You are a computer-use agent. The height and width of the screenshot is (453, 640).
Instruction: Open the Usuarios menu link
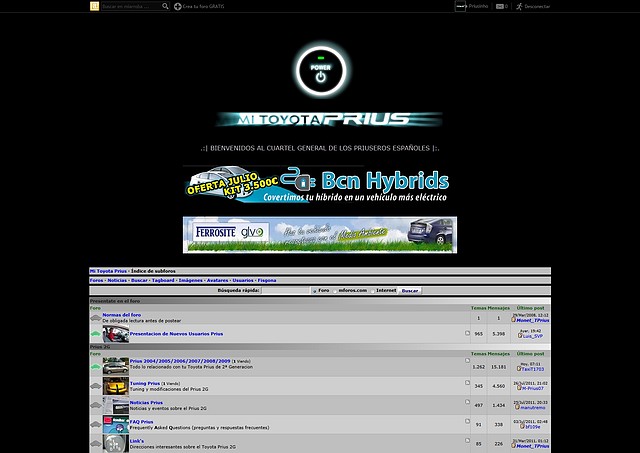pos(243,280)
